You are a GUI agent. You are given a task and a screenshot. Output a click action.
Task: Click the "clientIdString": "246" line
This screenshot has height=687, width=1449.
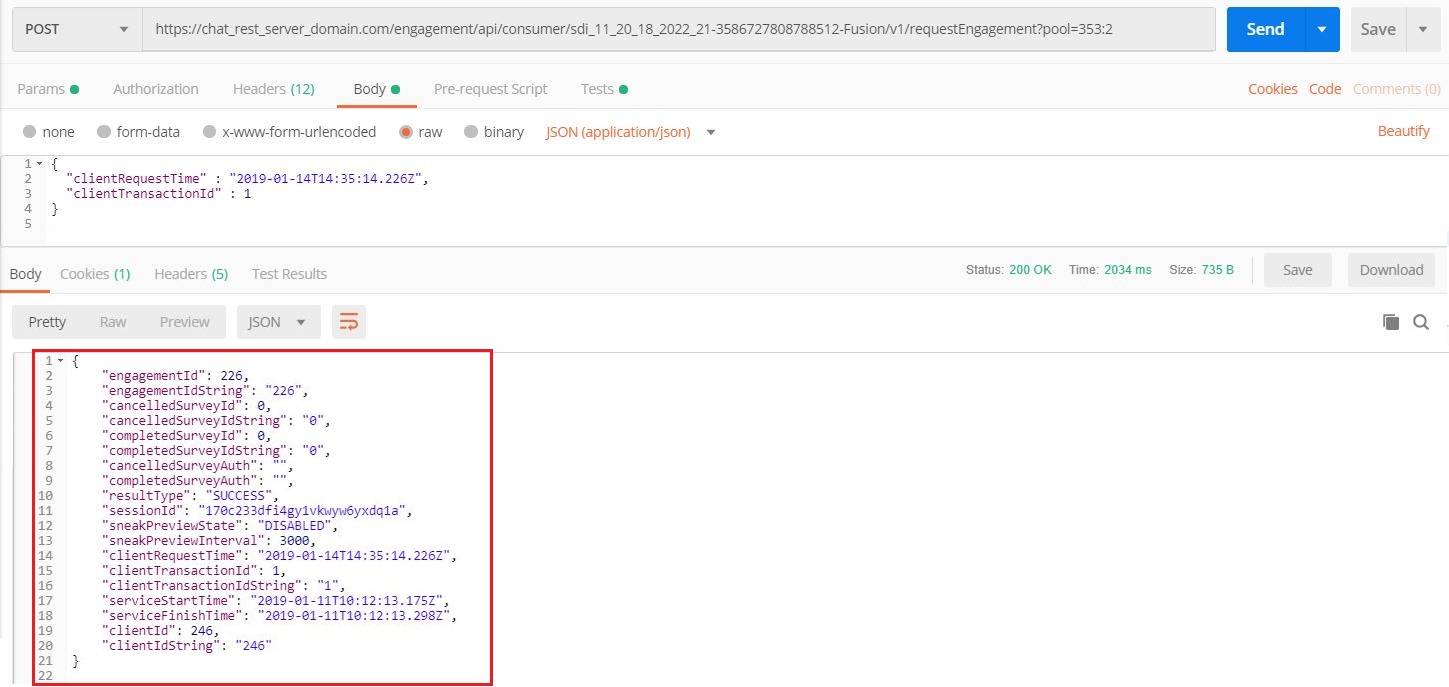pyautogui.click(x=187, y=645)
